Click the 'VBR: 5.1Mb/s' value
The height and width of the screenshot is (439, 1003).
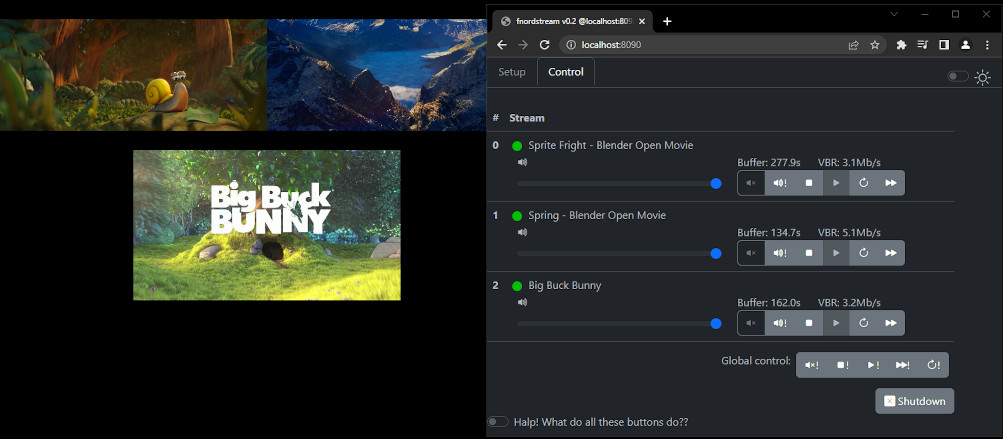point(849,232)
